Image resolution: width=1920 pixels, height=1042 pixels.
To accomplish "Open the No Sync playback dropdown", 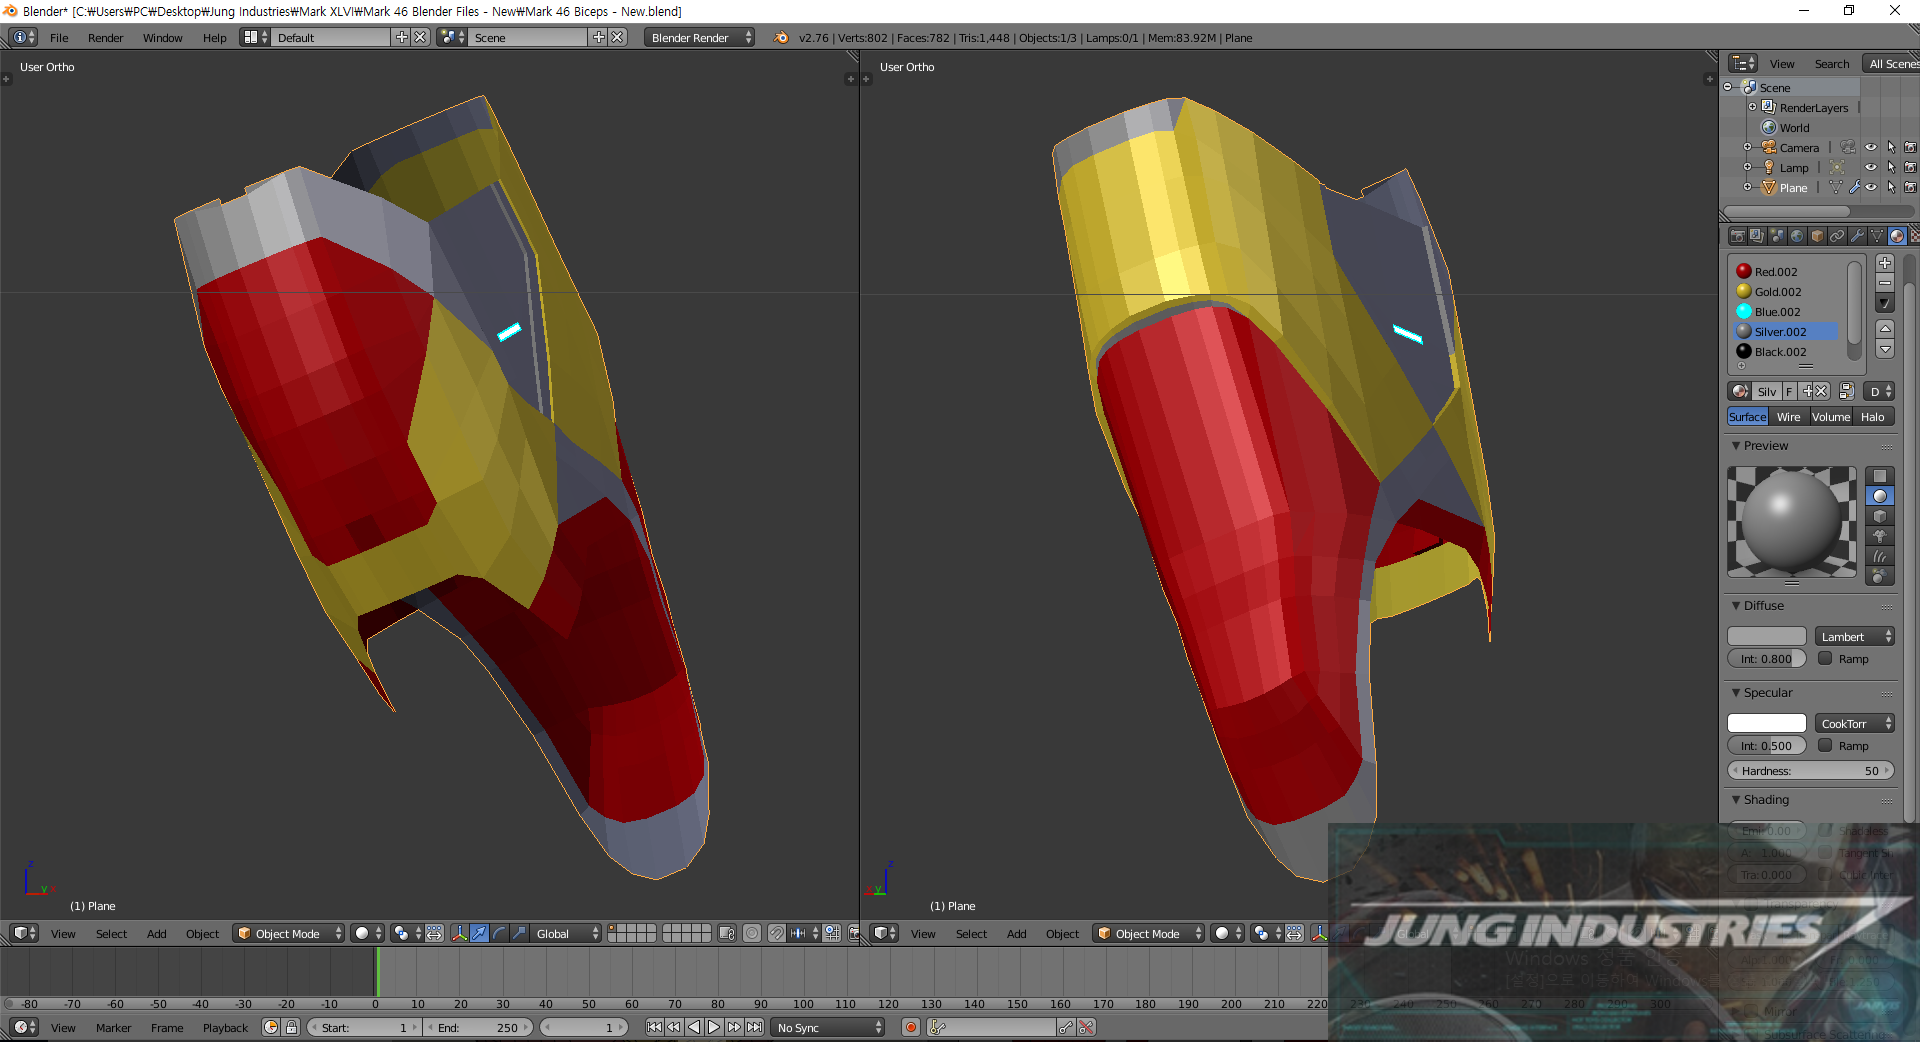I will (829, 1027).
